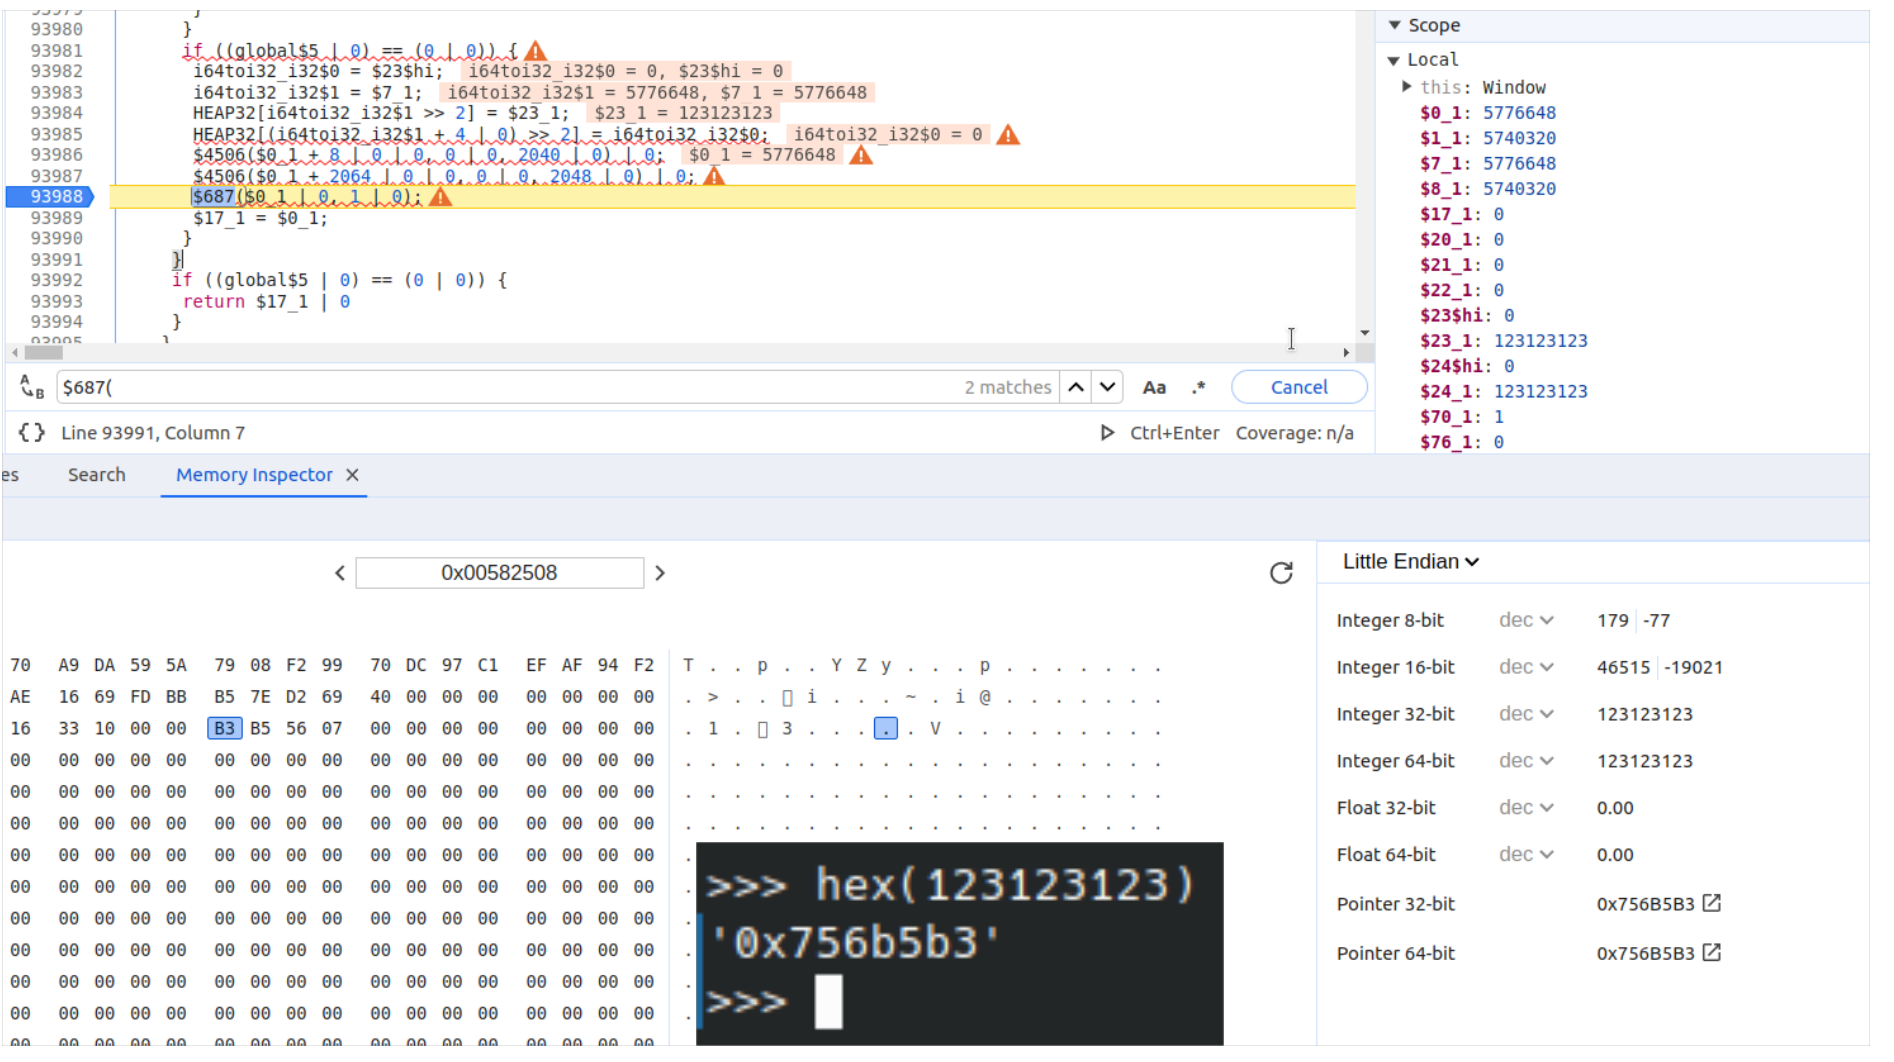
Task: Toggle the find and replace icon
Action: [32, 387]
